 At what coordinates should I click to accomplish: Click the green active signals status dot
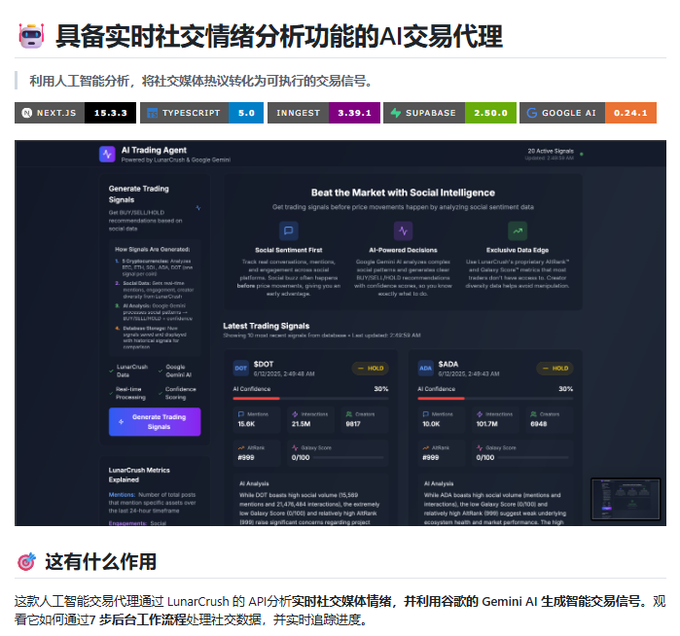[x=582, y=154]
